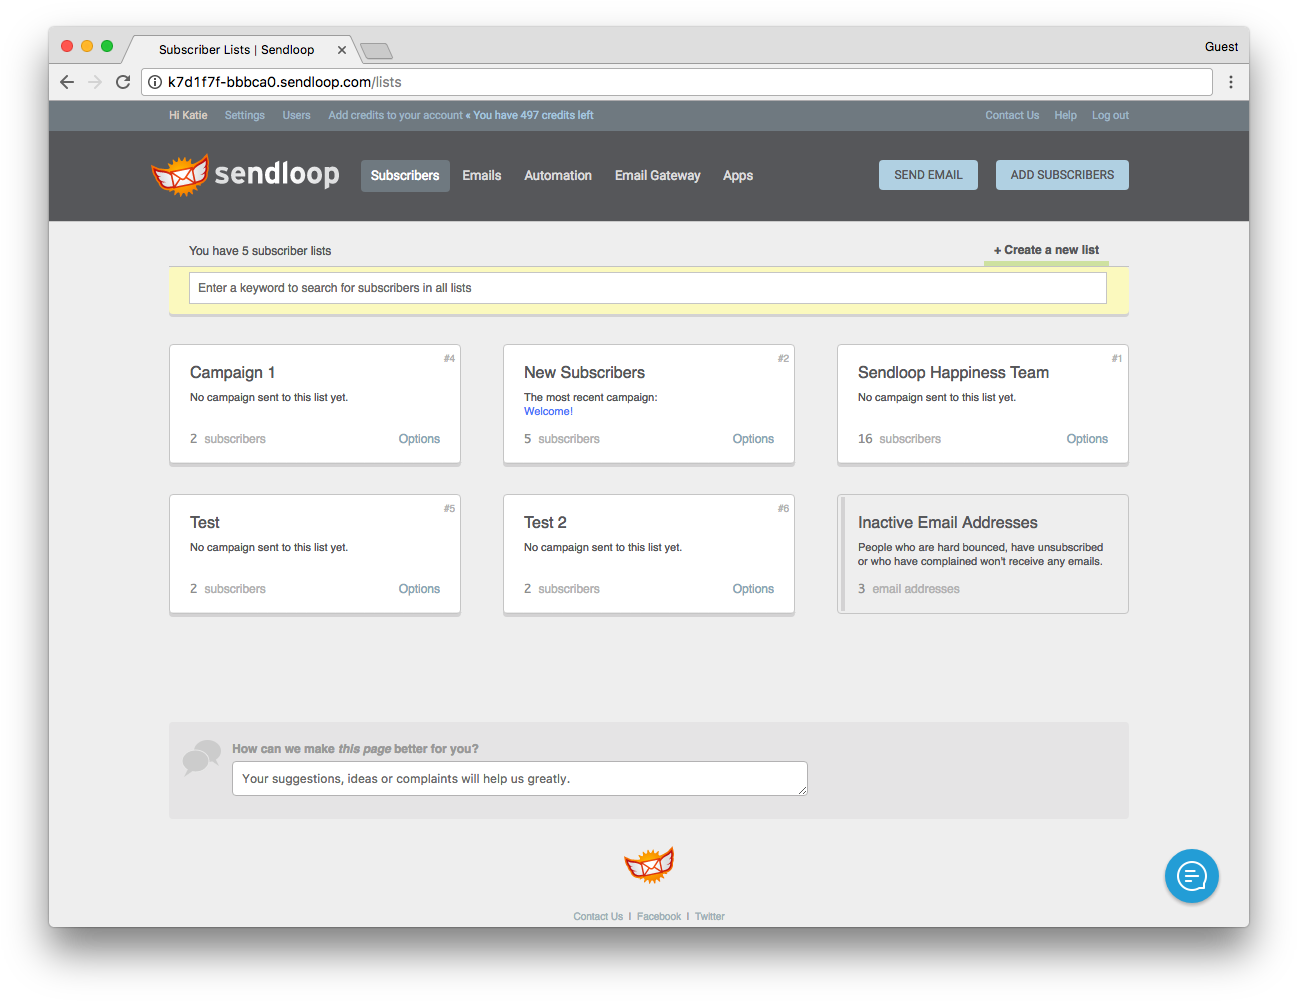The height and width of the screenshot is (1001, 1297).
Task: Reload the page with refresh icon
Action: point(123,82)
